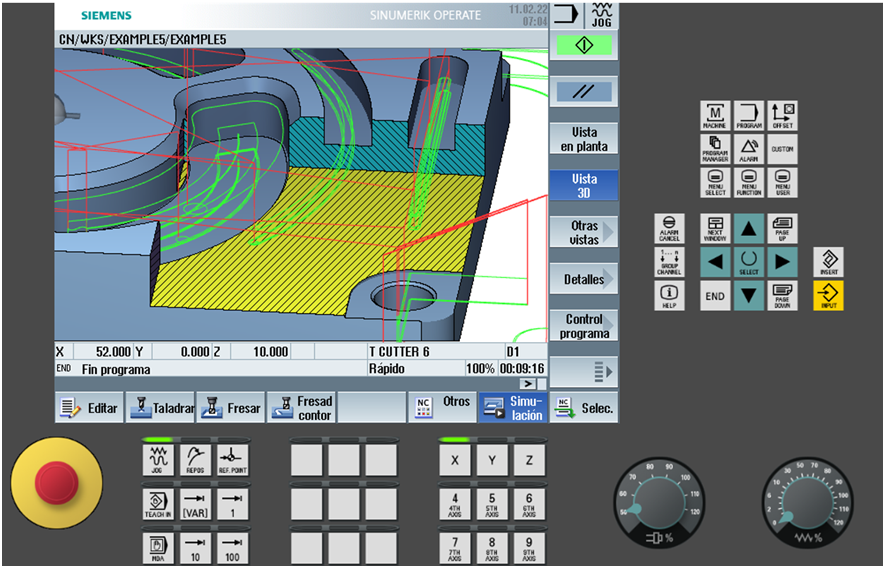Open the MACHINE operating area key
The width and height of the screenshot is (885, 568).
tap(715, 116)
